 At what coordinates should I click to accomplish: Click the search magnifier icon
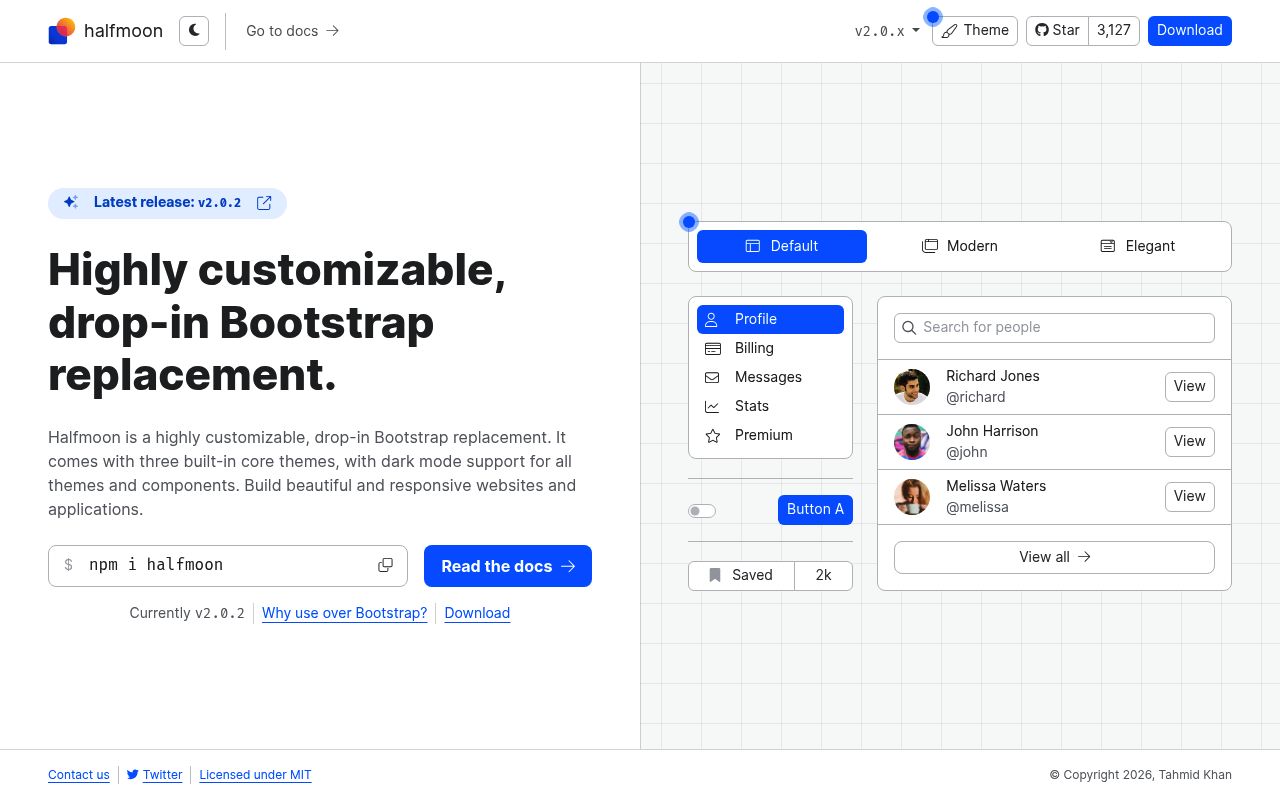[909, 328]
